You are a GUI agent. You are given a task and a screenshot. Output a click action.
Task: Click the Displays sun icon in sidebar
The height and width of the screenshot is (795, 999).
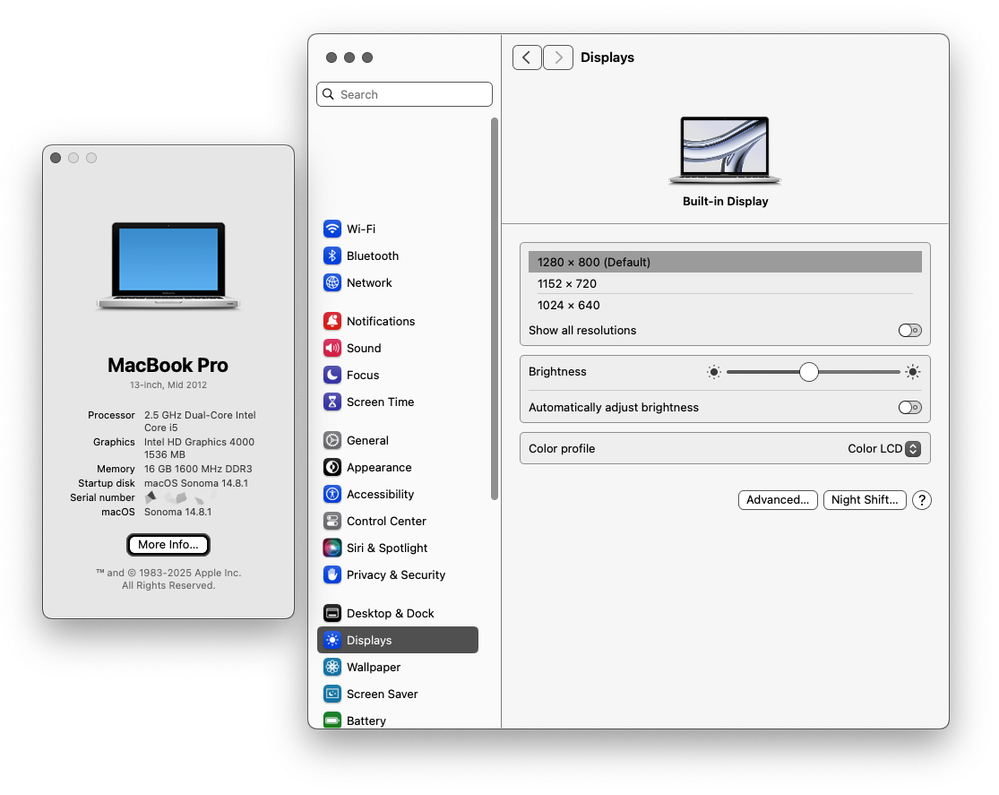coord(332,640)
